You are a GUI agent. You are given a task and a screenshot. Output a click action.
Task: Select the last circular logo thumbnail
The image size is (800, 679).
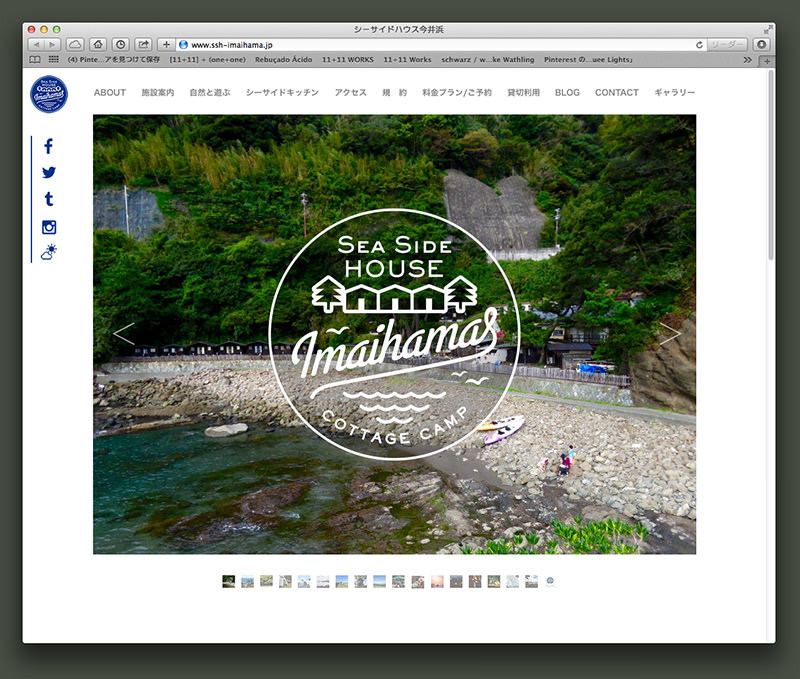pos(550,582)
